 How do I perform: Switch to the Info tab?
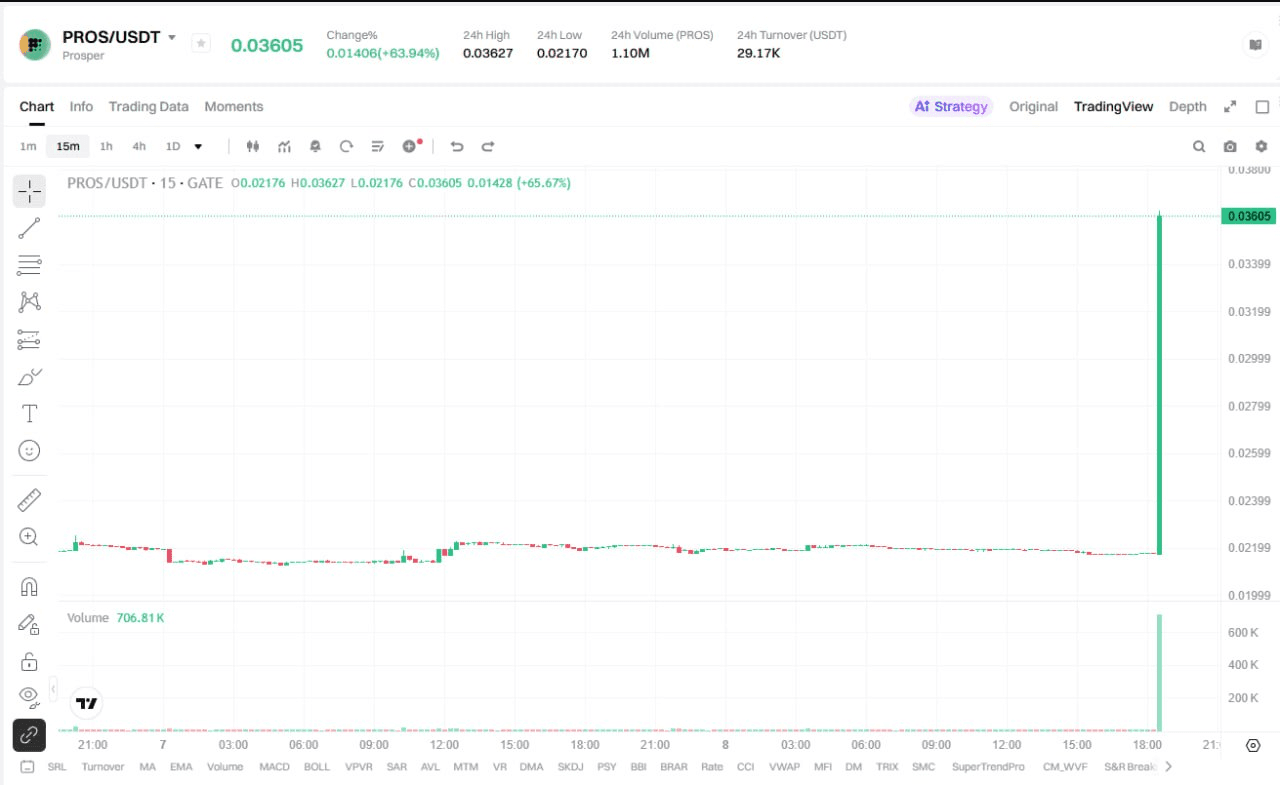[81, 106]
